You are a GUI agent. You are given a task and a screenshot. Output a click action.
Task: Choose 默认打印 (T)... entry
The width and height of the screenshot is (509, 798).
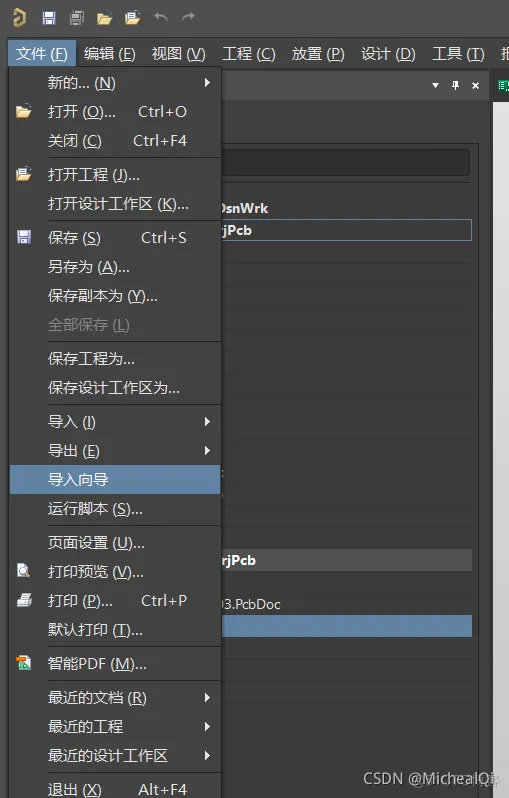(x=115, y=630)
